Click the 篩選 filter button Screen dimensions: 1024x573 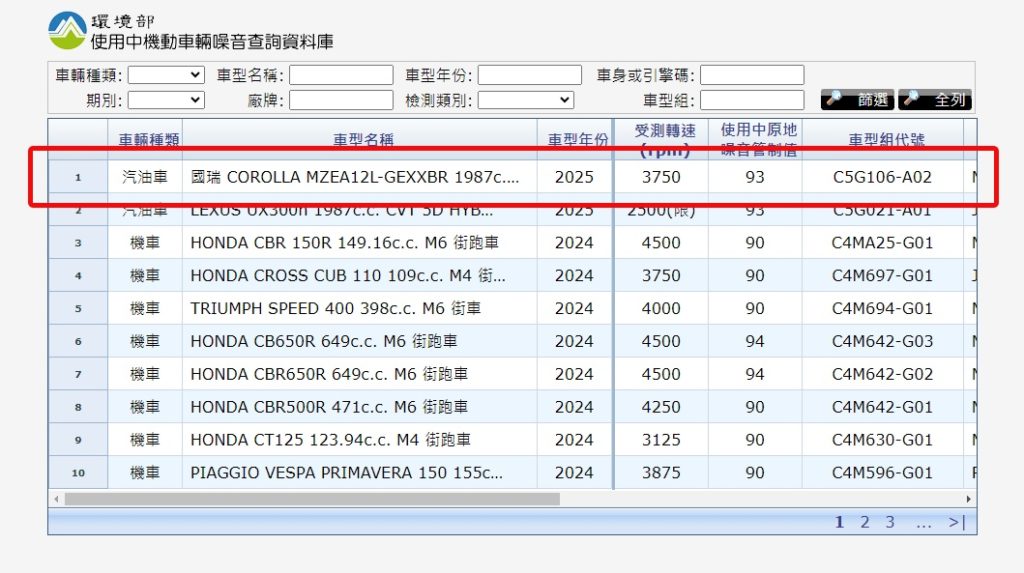click(857, 100)
